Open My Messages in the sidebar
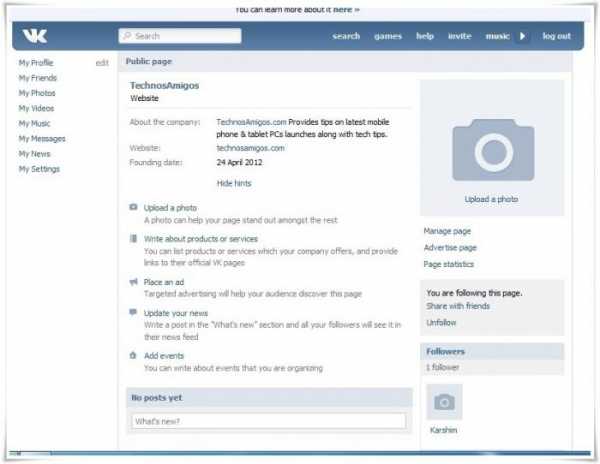Screen dimensions: 600x464 coord(42,139)
